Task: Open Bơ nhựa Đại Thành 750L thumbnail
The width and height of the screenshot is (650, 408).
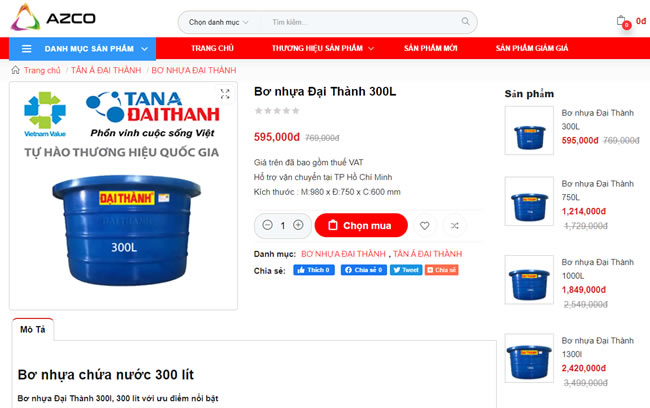Action: [529, 202]
